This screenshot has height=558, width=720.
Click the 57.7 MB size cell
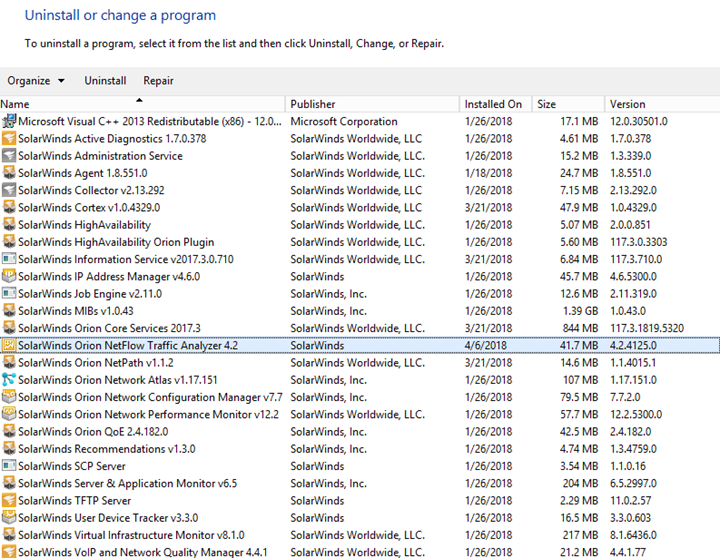point(579,414)
